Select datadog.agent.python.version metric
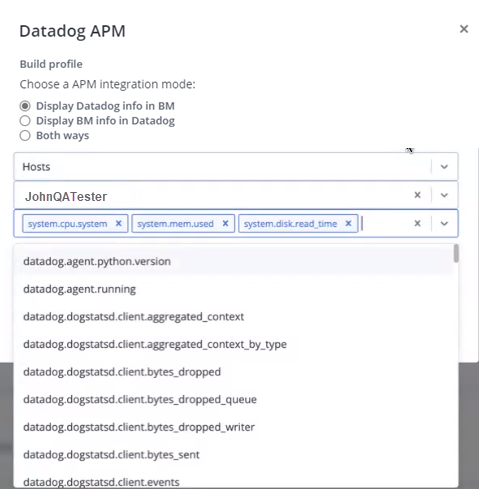This screenshot has width=481, height=490. click(x=233, y=261)
